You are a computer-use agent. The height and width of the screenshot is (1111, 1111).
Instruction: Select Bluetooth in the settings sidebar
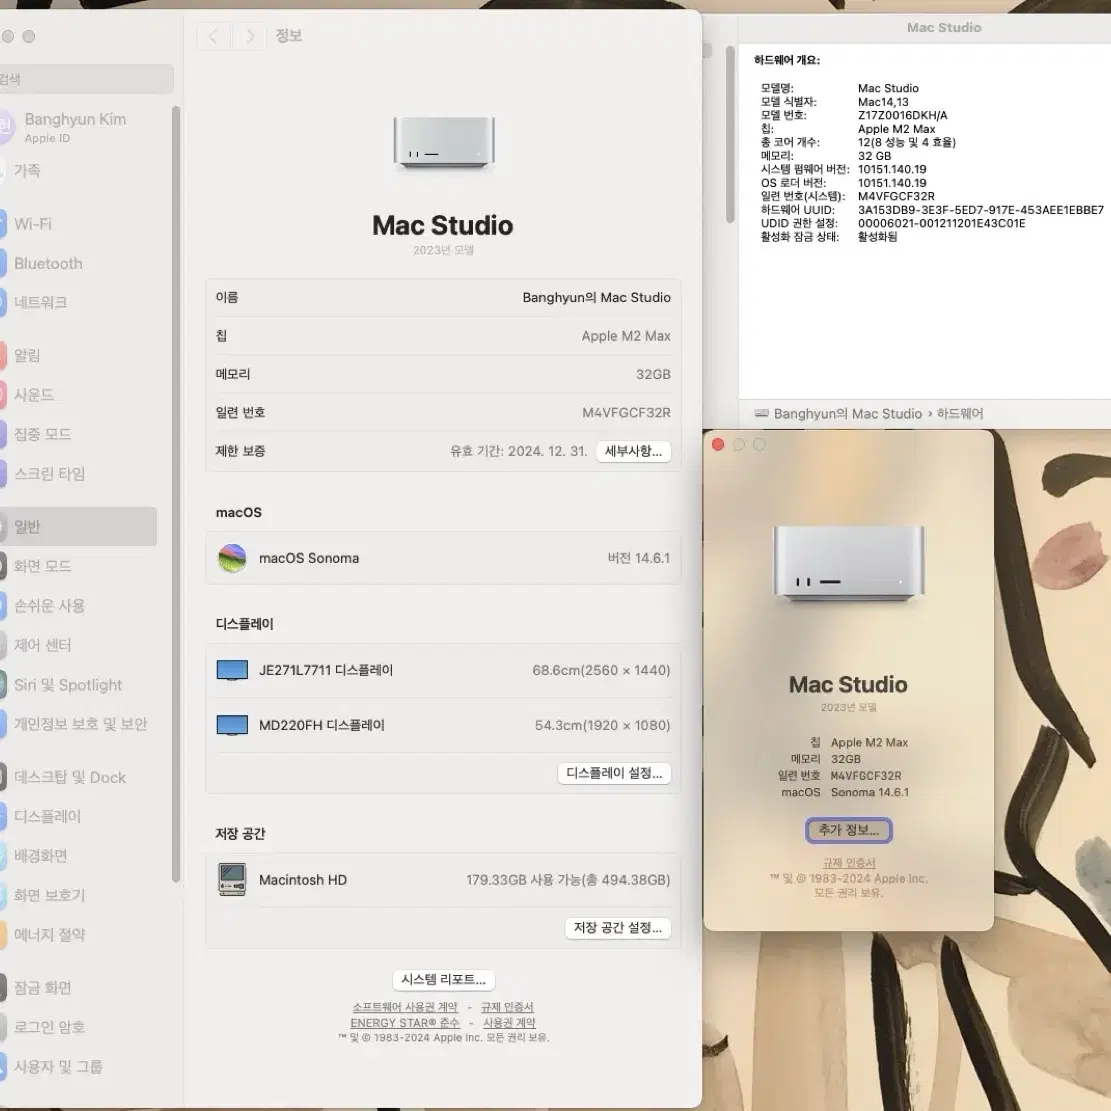[x=48, y=264]
